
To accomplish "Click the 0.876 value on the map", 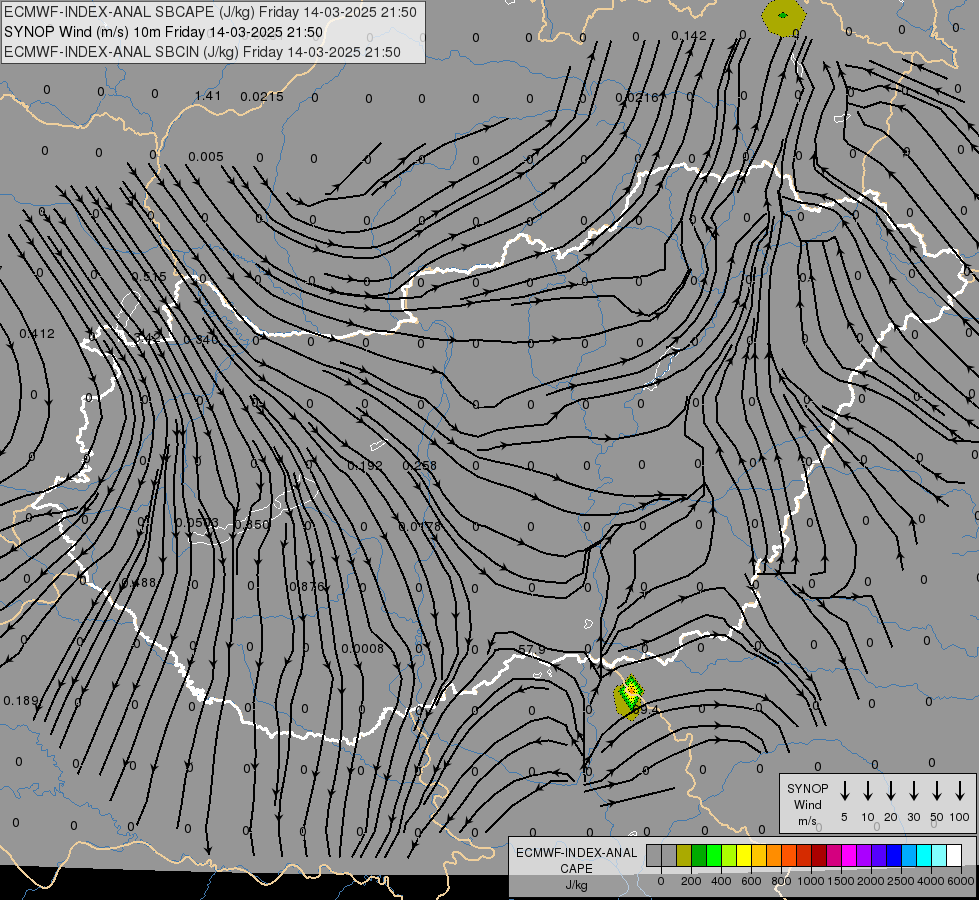I will point(307,586).
